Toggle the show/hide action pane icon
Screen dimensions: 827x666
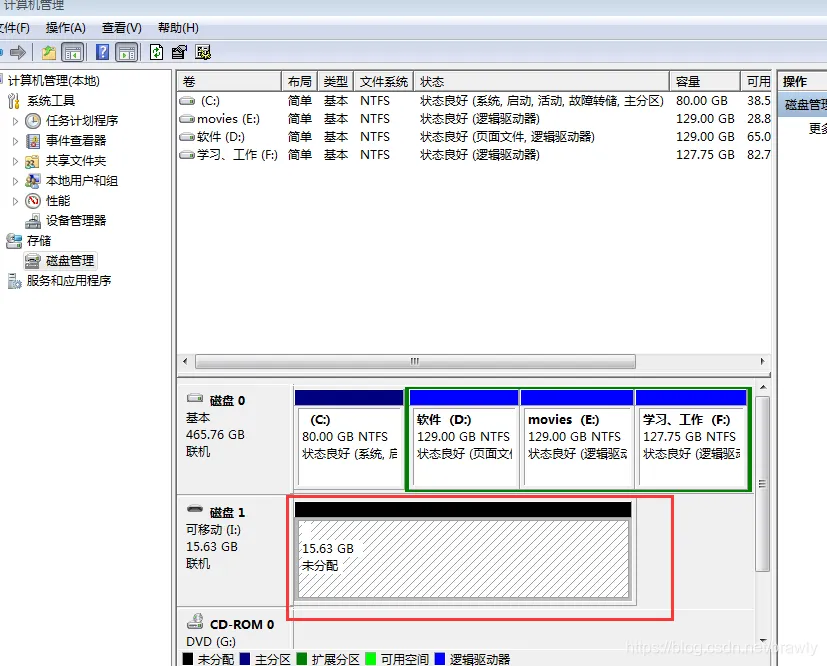pyautogui.click(x=127, y=52)
